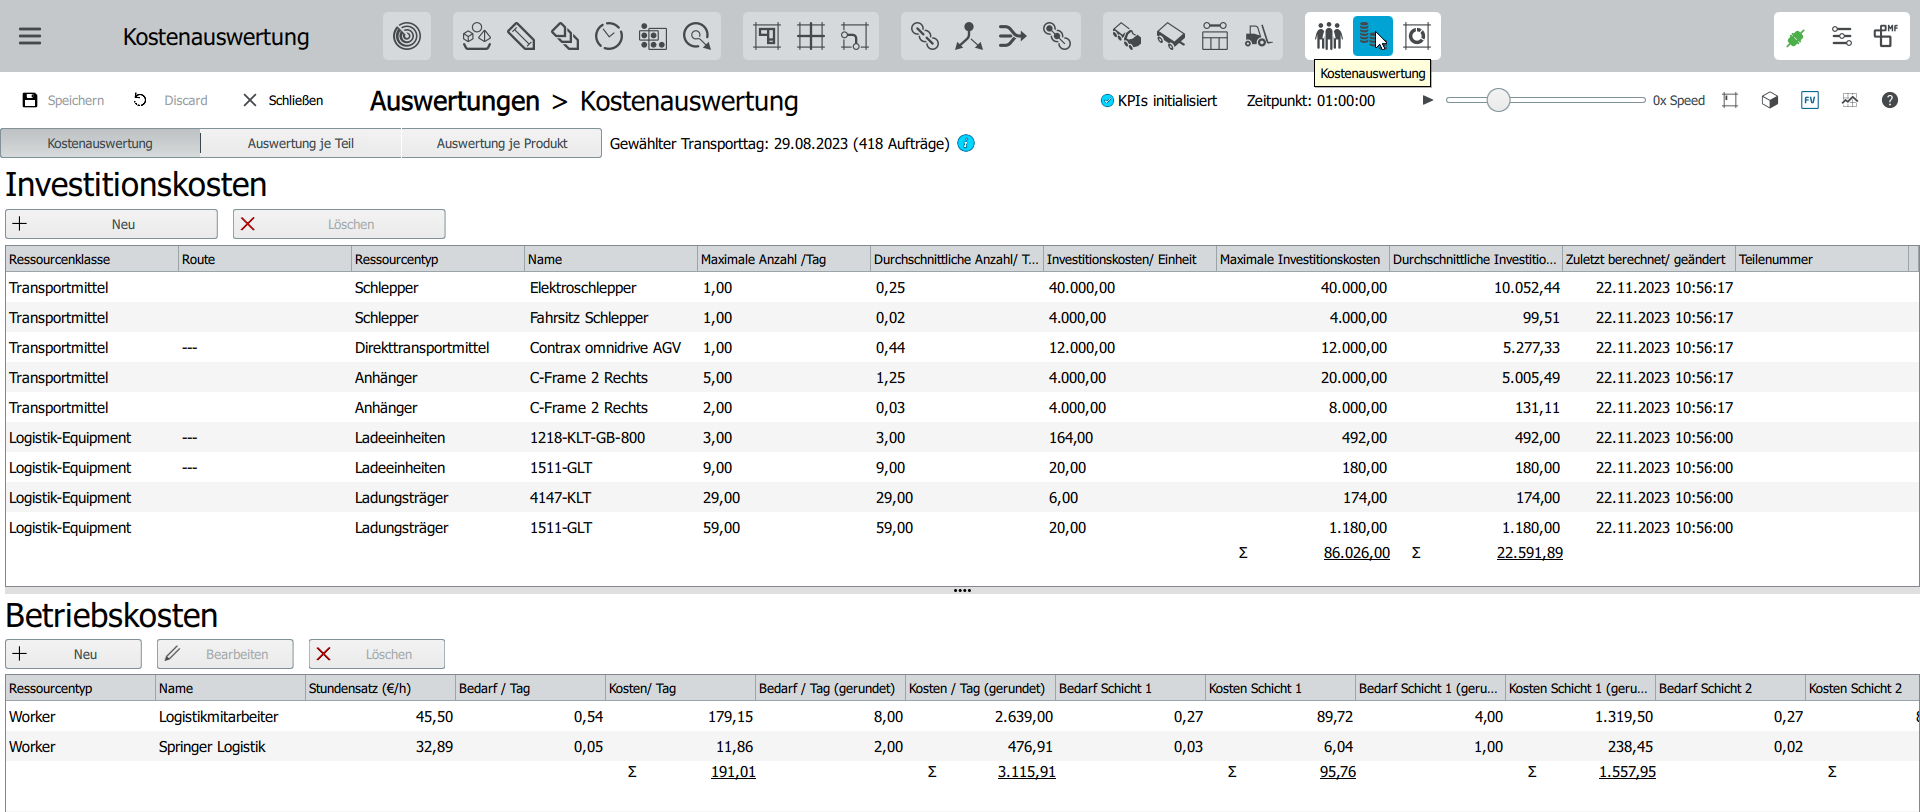Adjust the simulation speed slider handle
This screenshot has width=1920, height=812.
(1498, 100)
